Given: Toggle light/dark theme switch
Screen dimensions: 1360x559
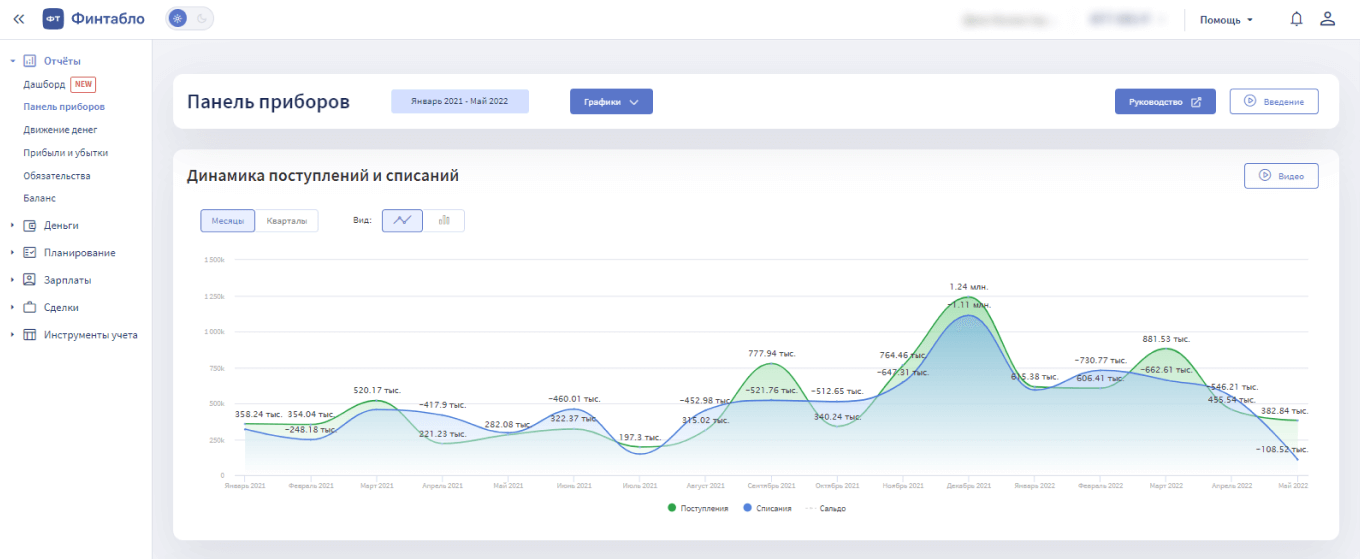Looking at the screenshot, I should (x=189, y=19).
